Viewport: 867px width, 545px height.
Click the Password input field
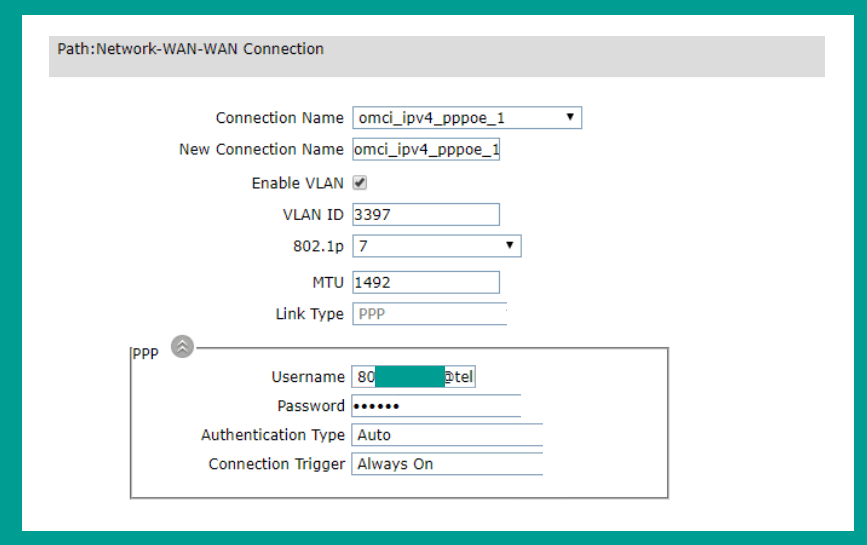[436, 406]
